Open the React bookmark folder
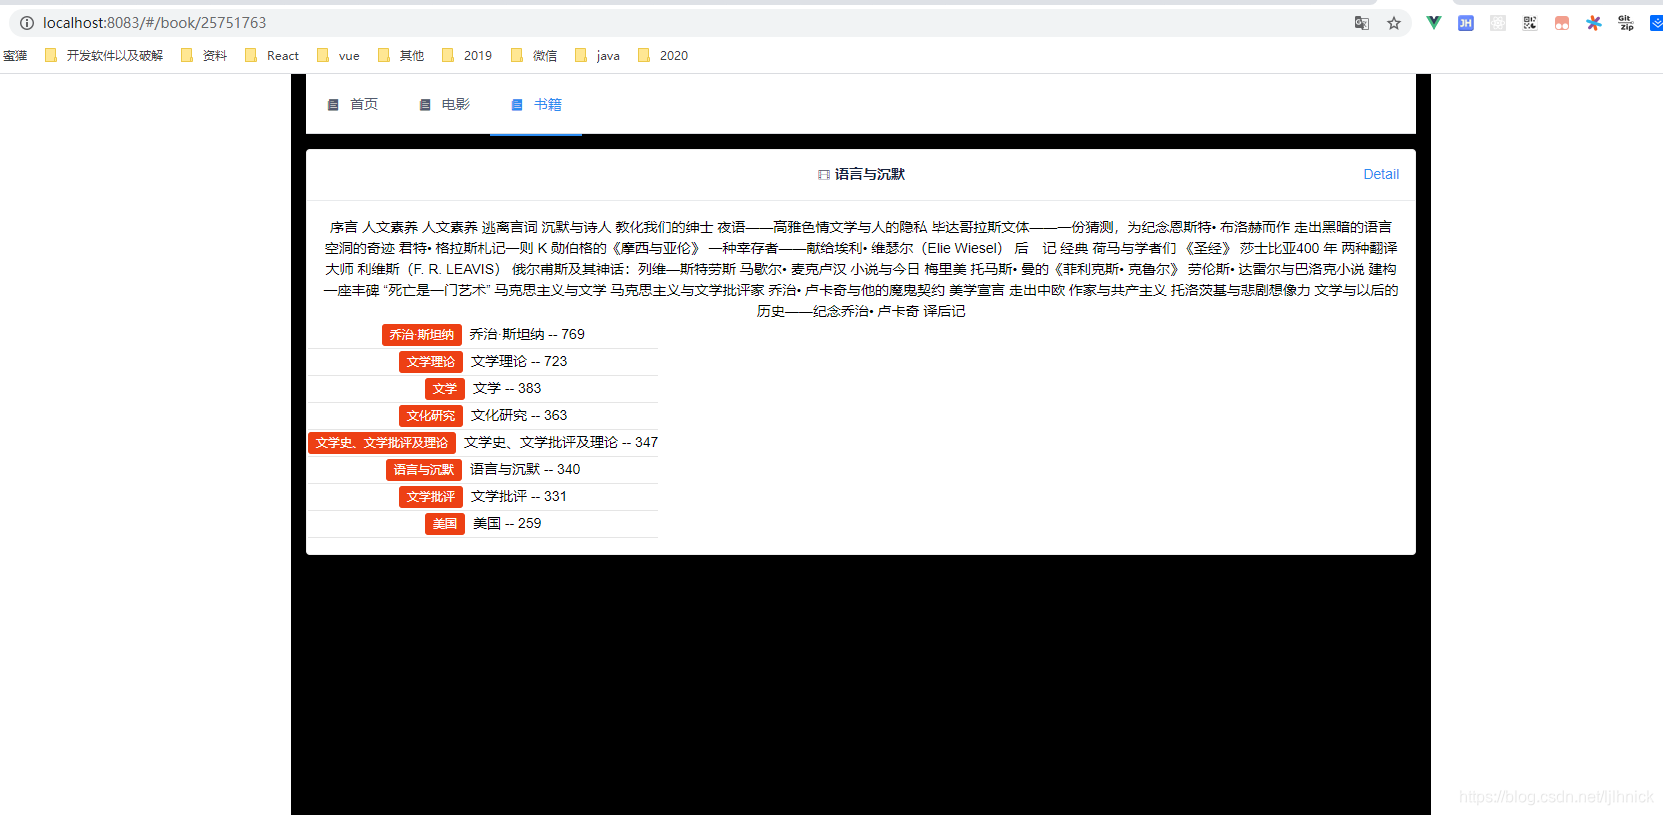This screenshot has height=815, width=1663. (x=272, y=56)
